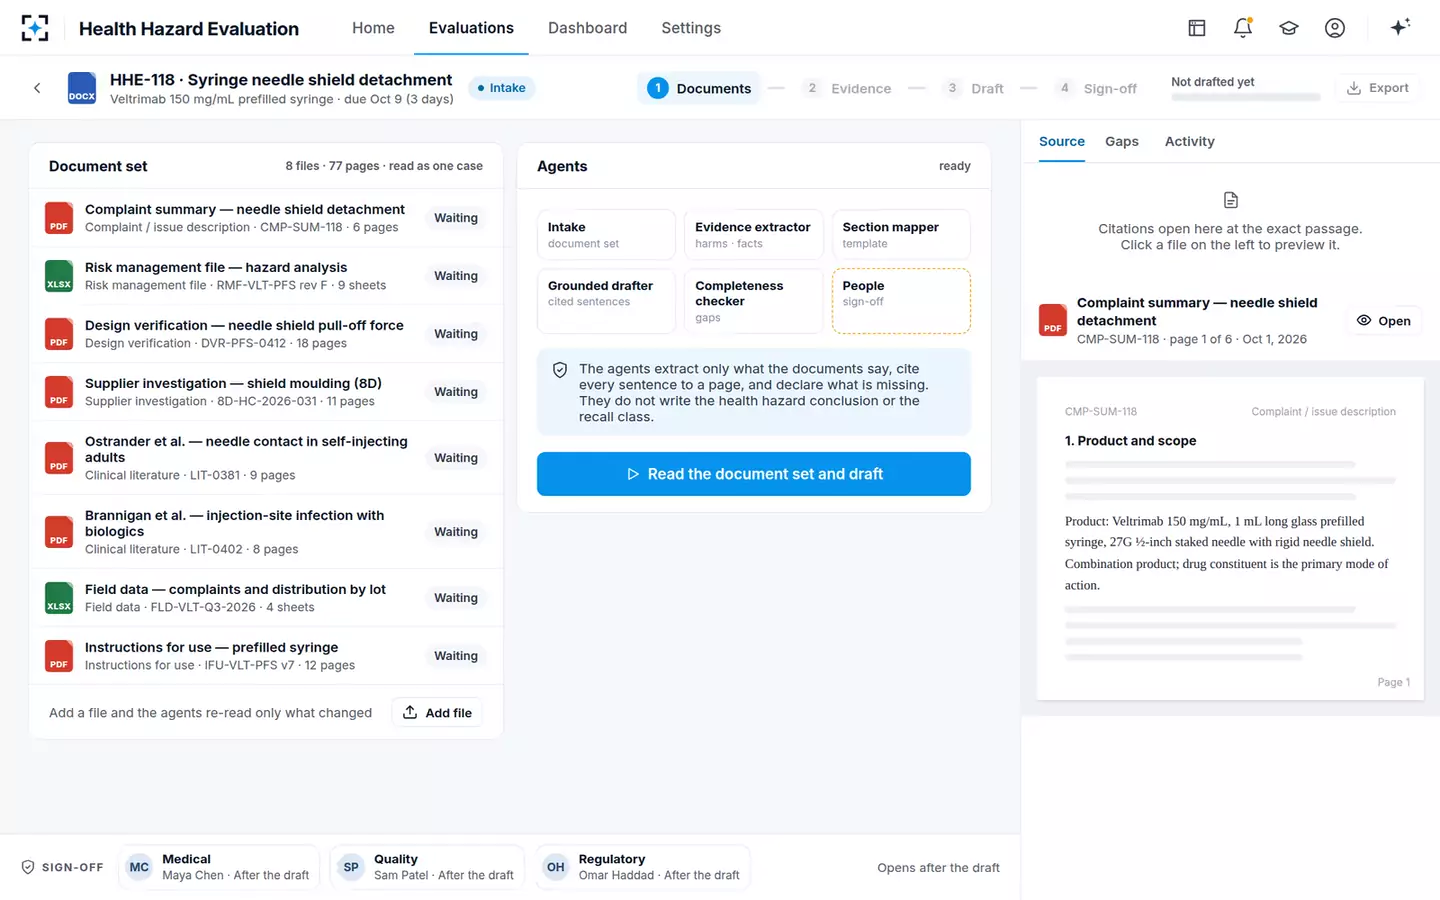Click Read the document set and draft
The width and height of the screenshot is (1440, 900).
tap(754, 474)
